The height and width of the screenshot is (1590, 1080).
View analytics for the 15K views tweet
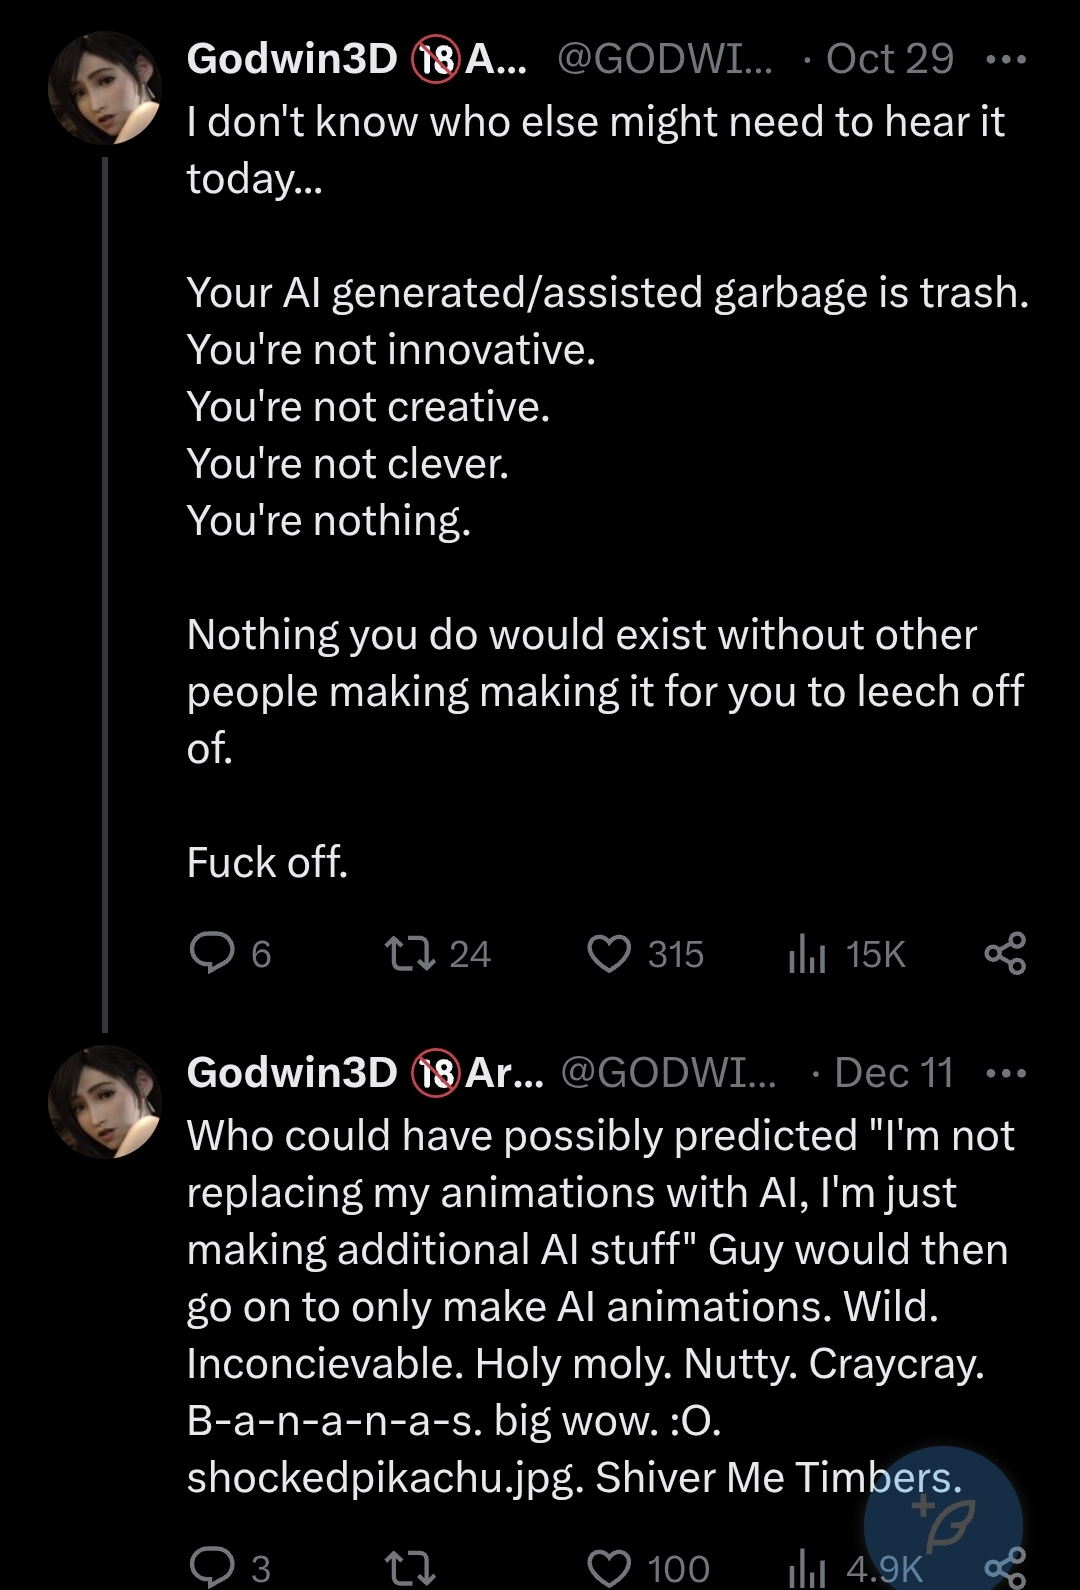click(x=807, y=953)
